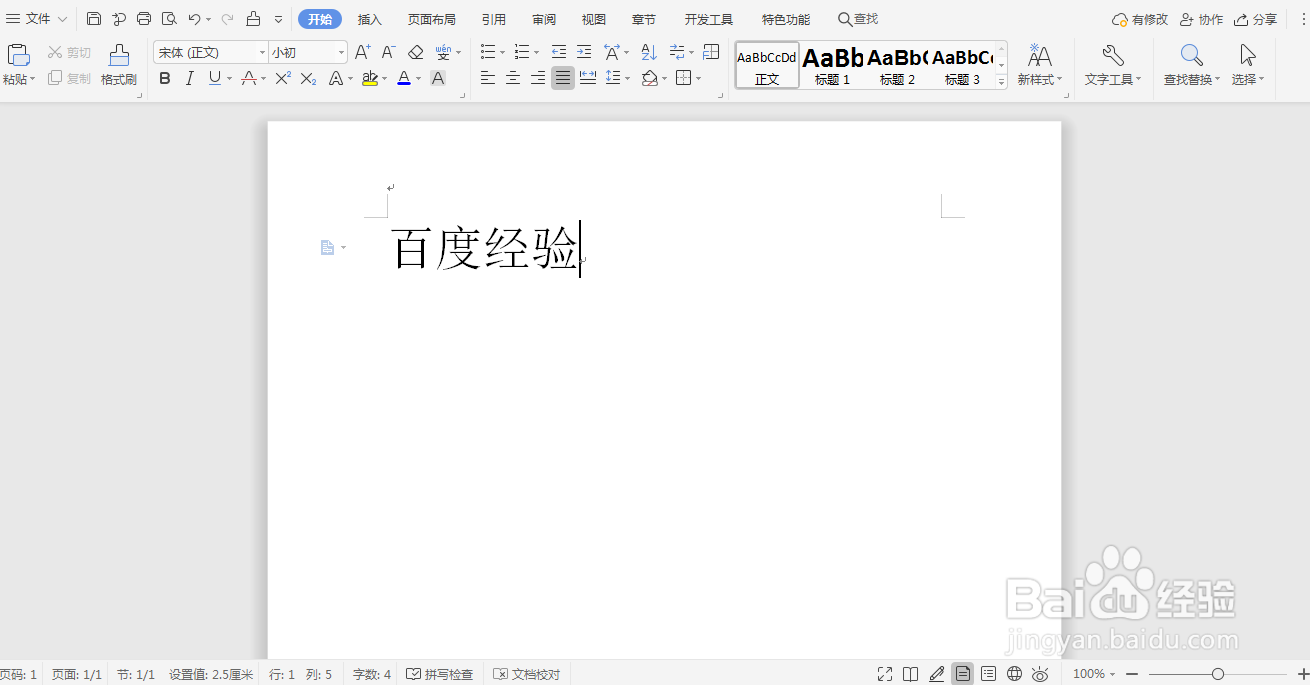Activate the web layout view icon
The height and width of the screenshot is (685, 1310).
tap(1013, 673)
